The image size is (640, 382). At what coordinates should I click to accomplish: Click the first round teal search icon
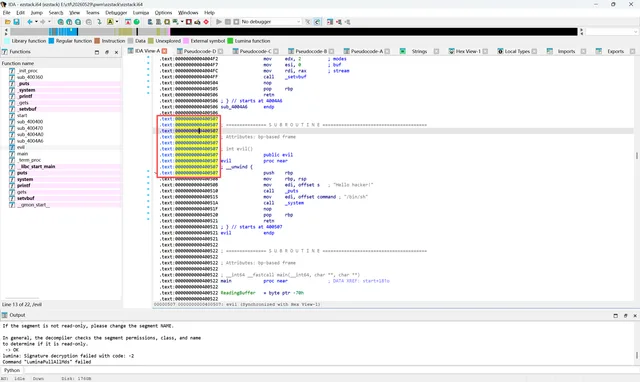click(60, 22)
